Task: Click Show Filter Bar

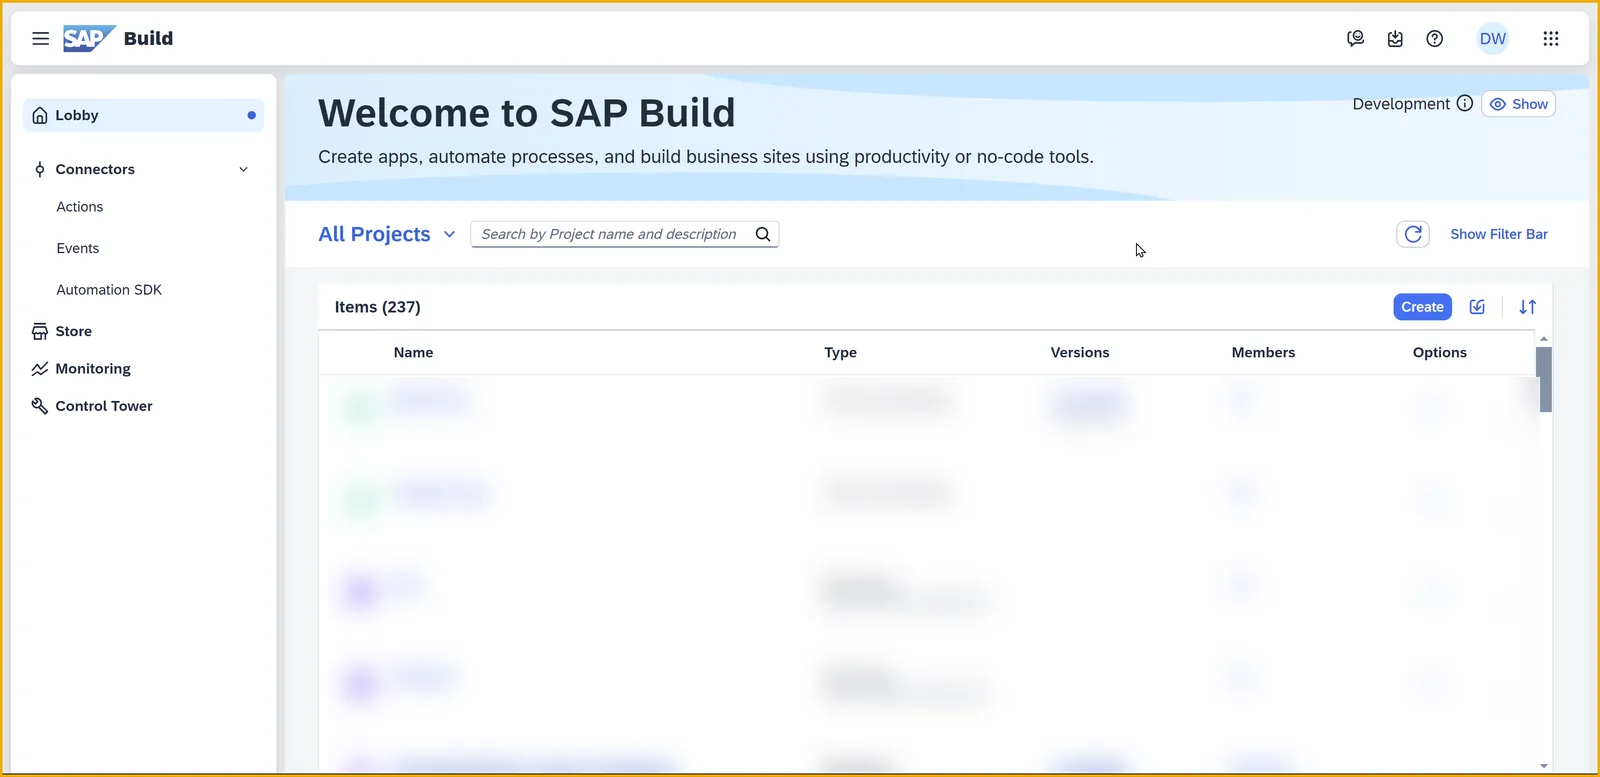Action: tap(1499, 234)
